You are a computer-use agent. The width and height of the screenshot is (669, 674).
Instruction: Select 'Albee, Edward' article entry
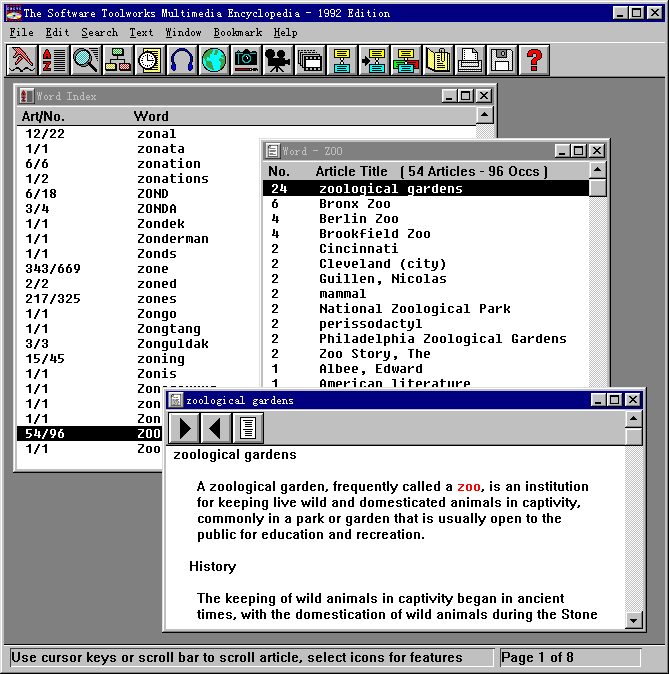click(426, 369)
